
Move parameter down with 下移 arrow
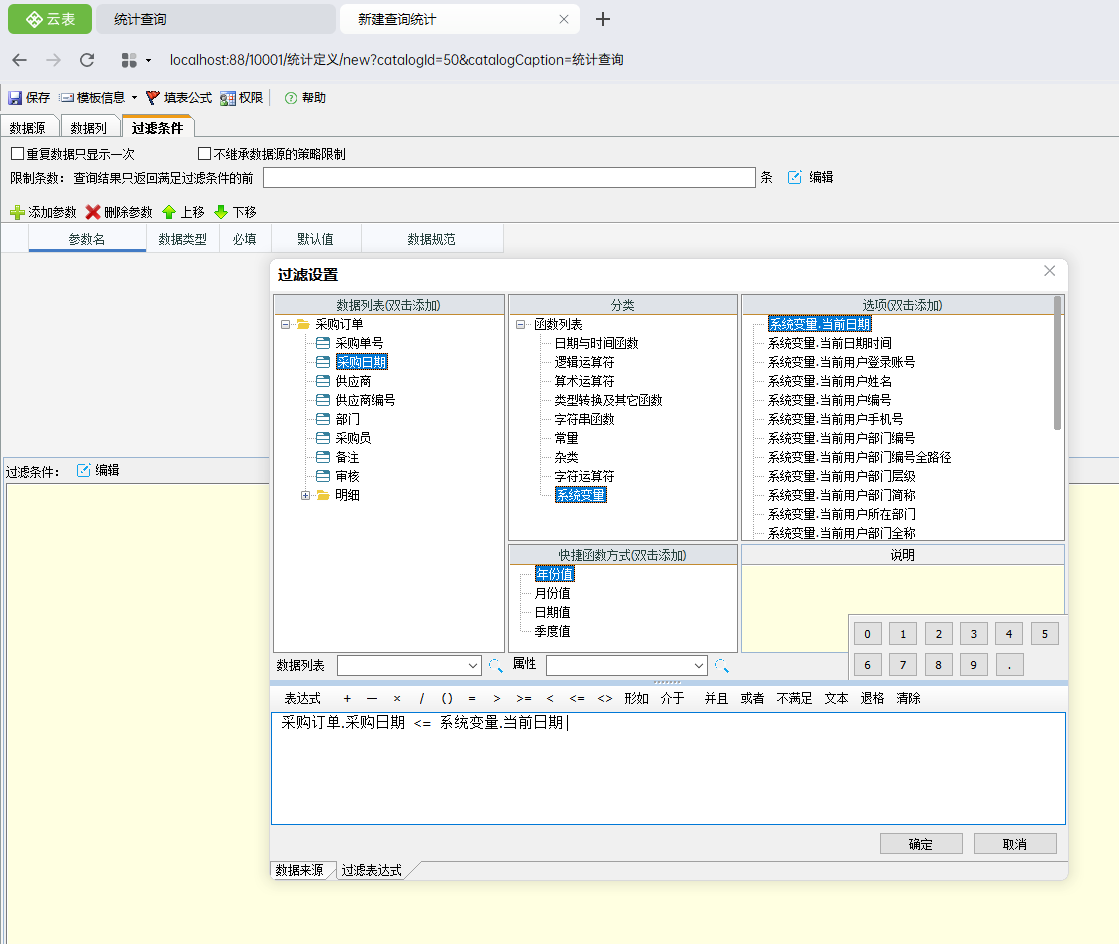pyautogui.click(x=221, y=212)
